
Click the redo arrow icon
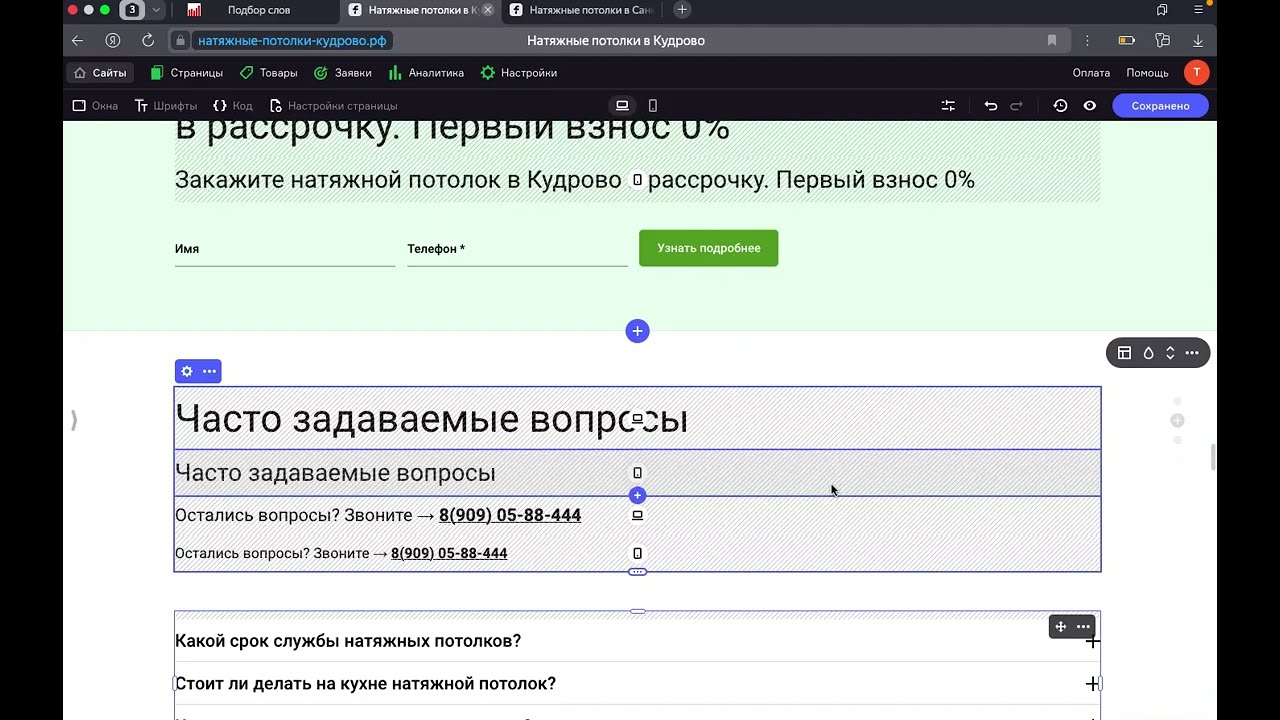1016,106
